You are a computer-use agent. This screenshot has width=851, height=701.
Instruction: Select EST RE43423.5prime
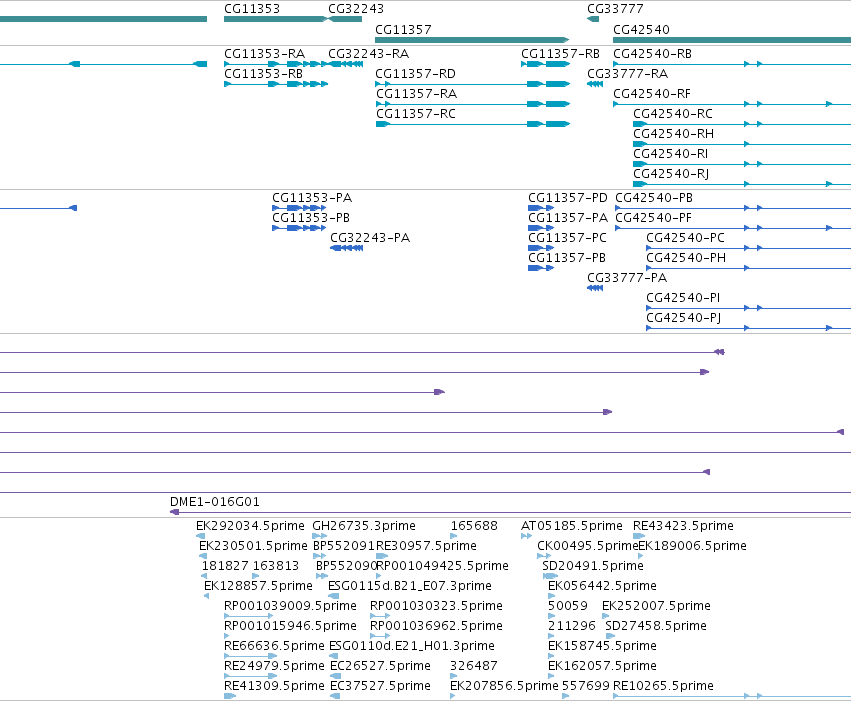[683, 526]
